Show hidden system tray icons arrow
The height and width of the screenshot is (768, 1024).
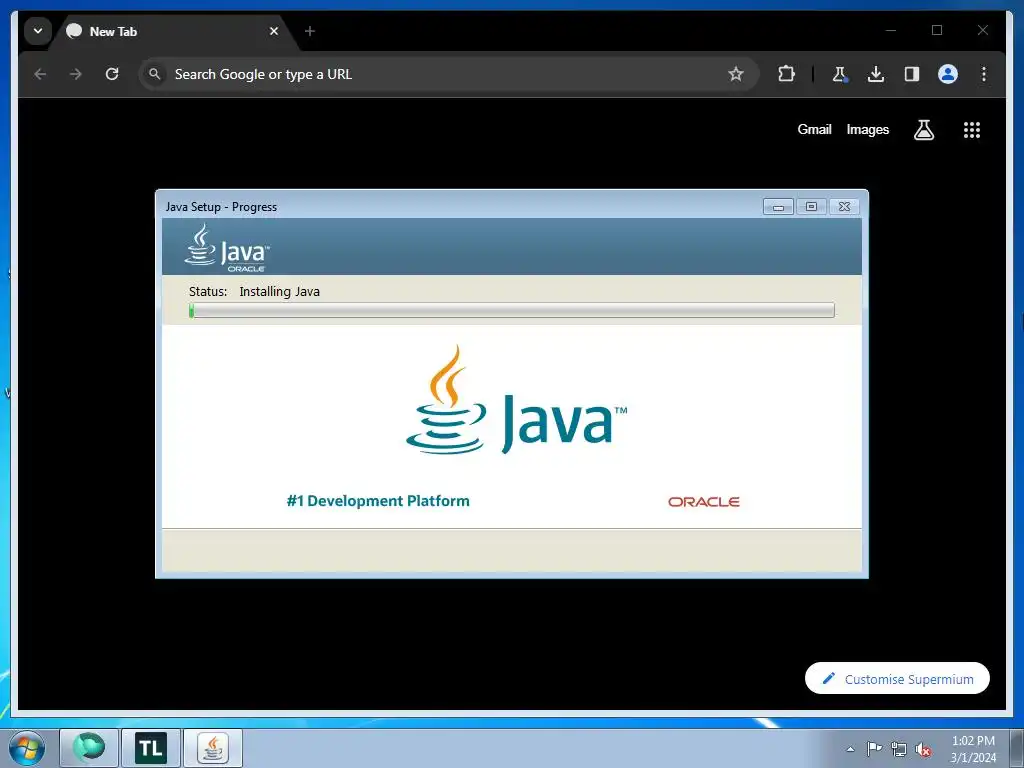[850, 749]
